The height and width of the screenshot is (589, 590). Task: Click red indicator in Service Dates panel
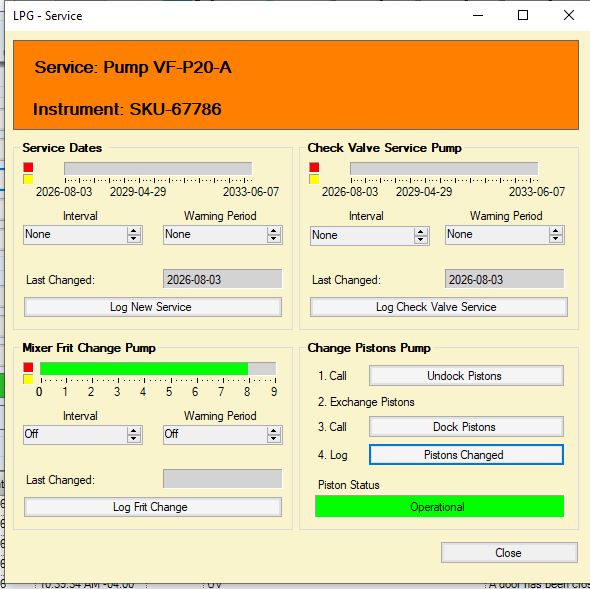28,167
